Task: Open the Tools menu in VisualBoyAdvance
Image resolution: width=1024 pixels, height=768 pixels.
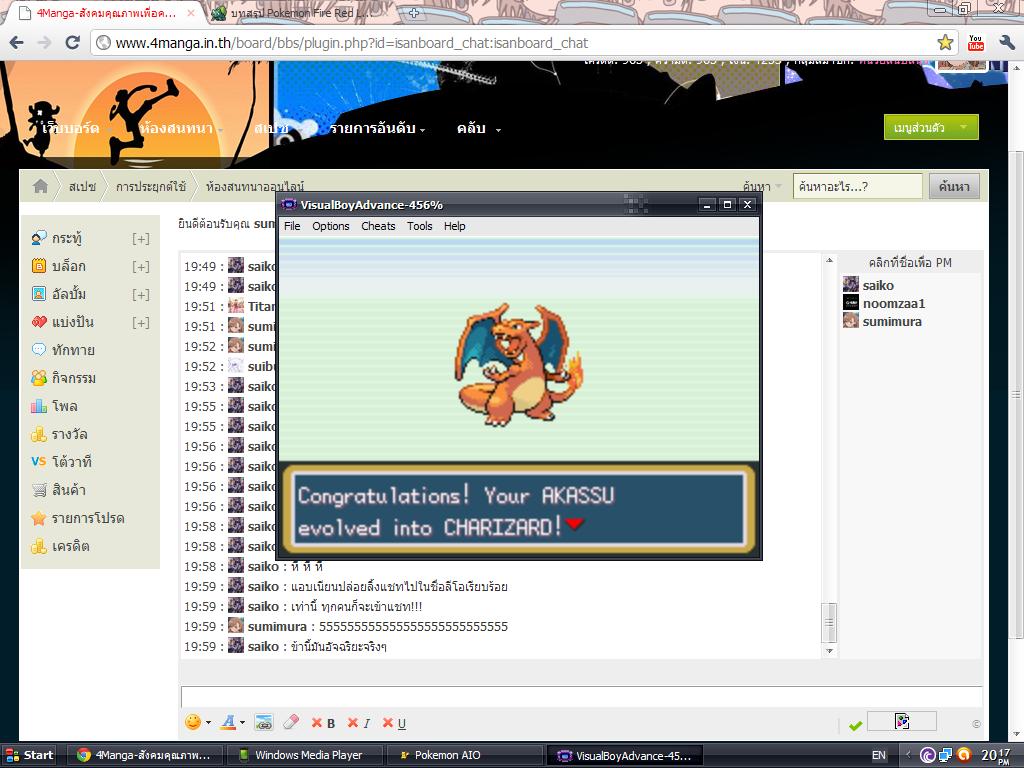Action: point(419,226)
